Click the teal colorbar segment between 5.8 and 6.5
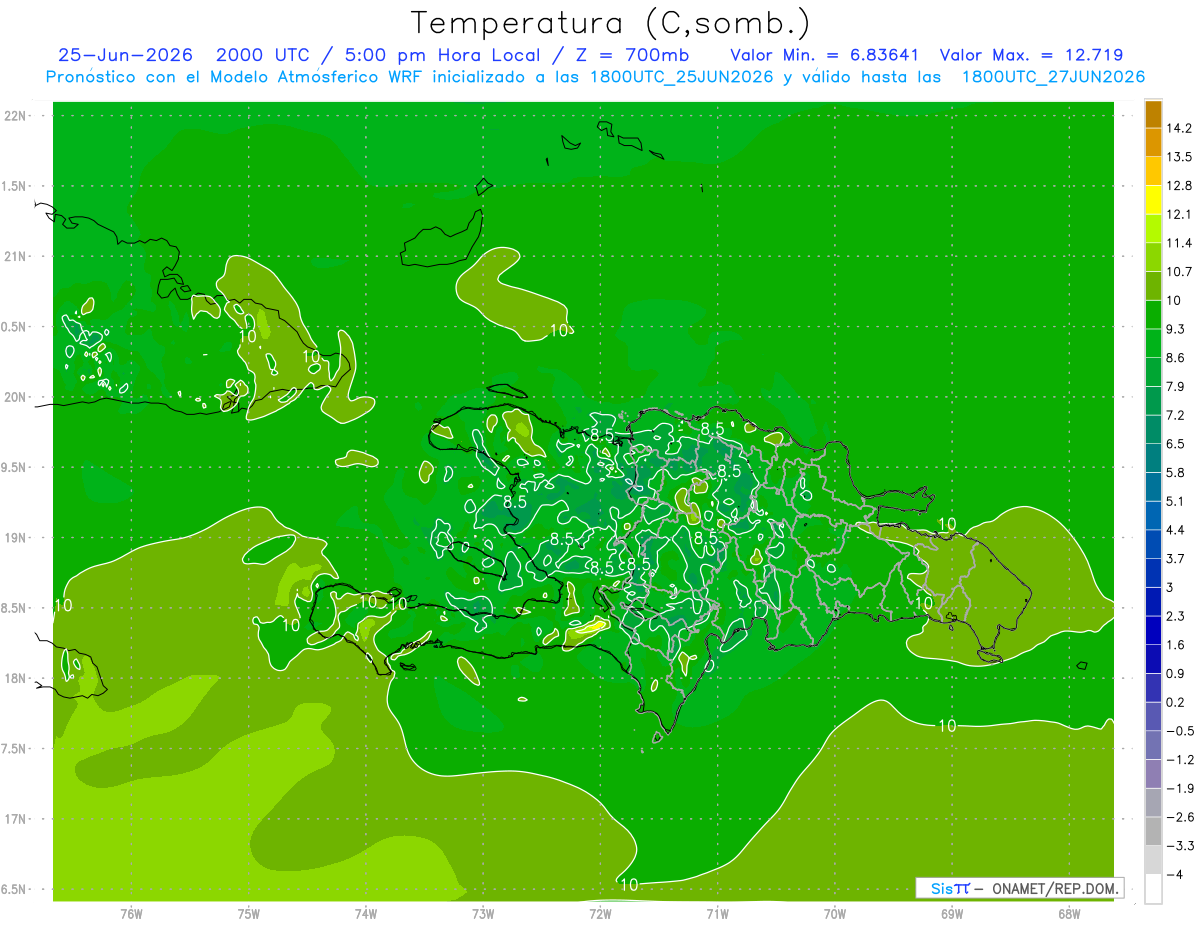This screenshot has height=927, width=1200. 1153,458
